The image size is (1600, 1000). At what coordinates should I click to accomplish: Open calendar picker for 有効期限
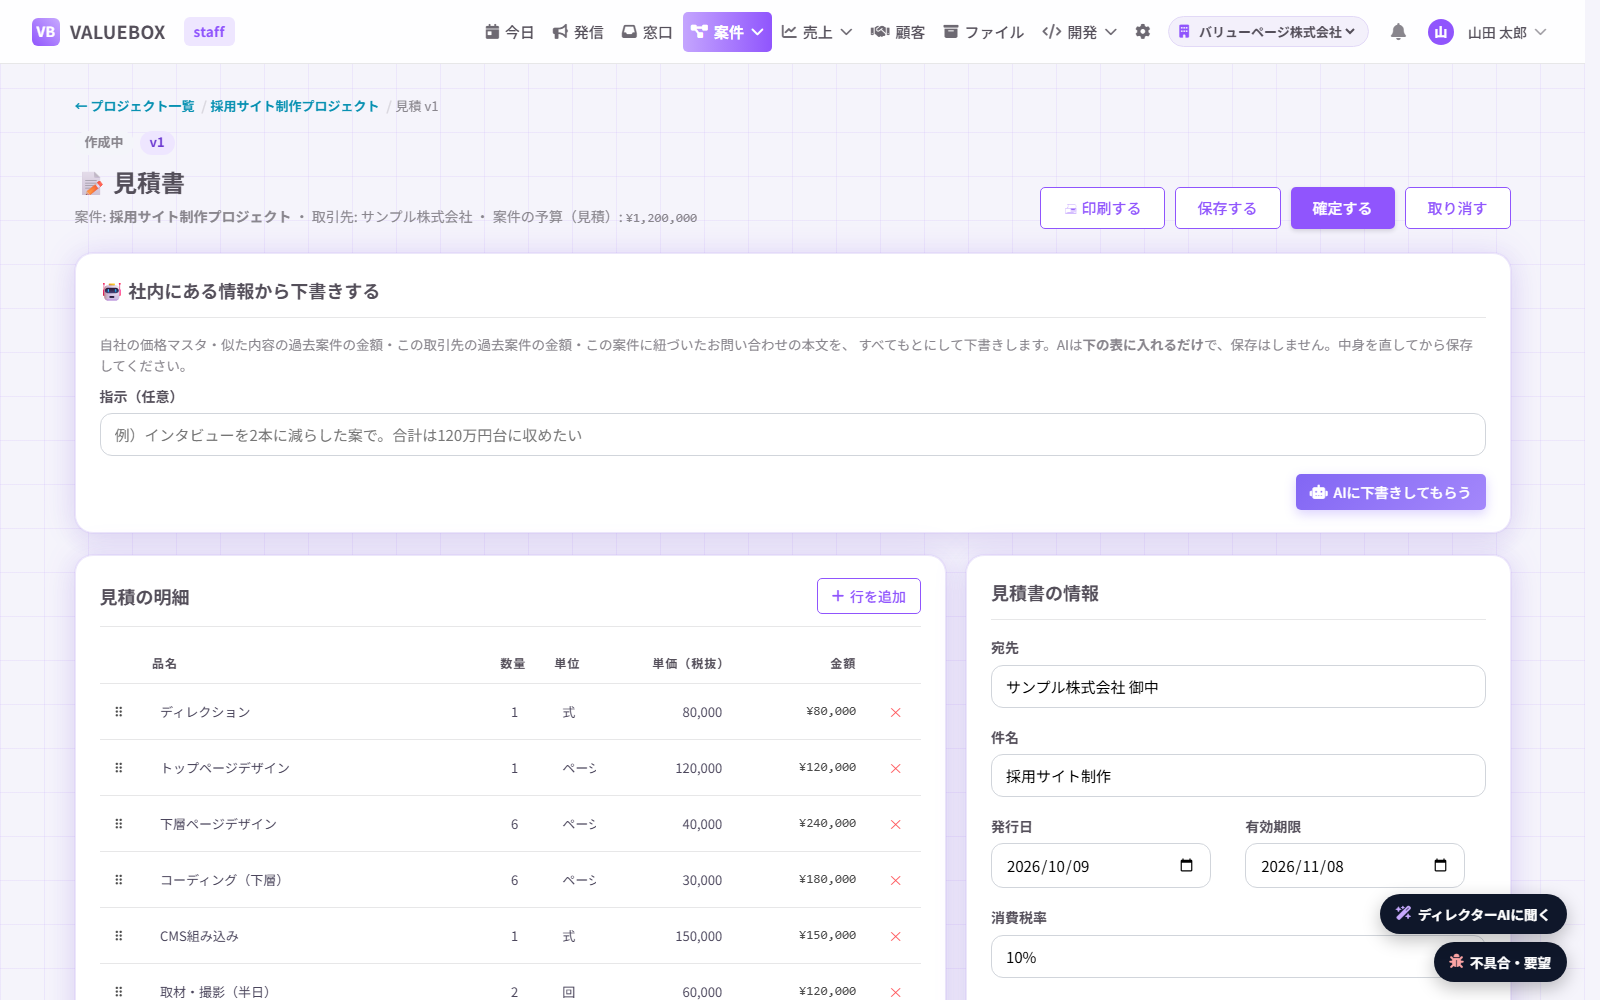pyautogui.click(x=1440, y=866)
